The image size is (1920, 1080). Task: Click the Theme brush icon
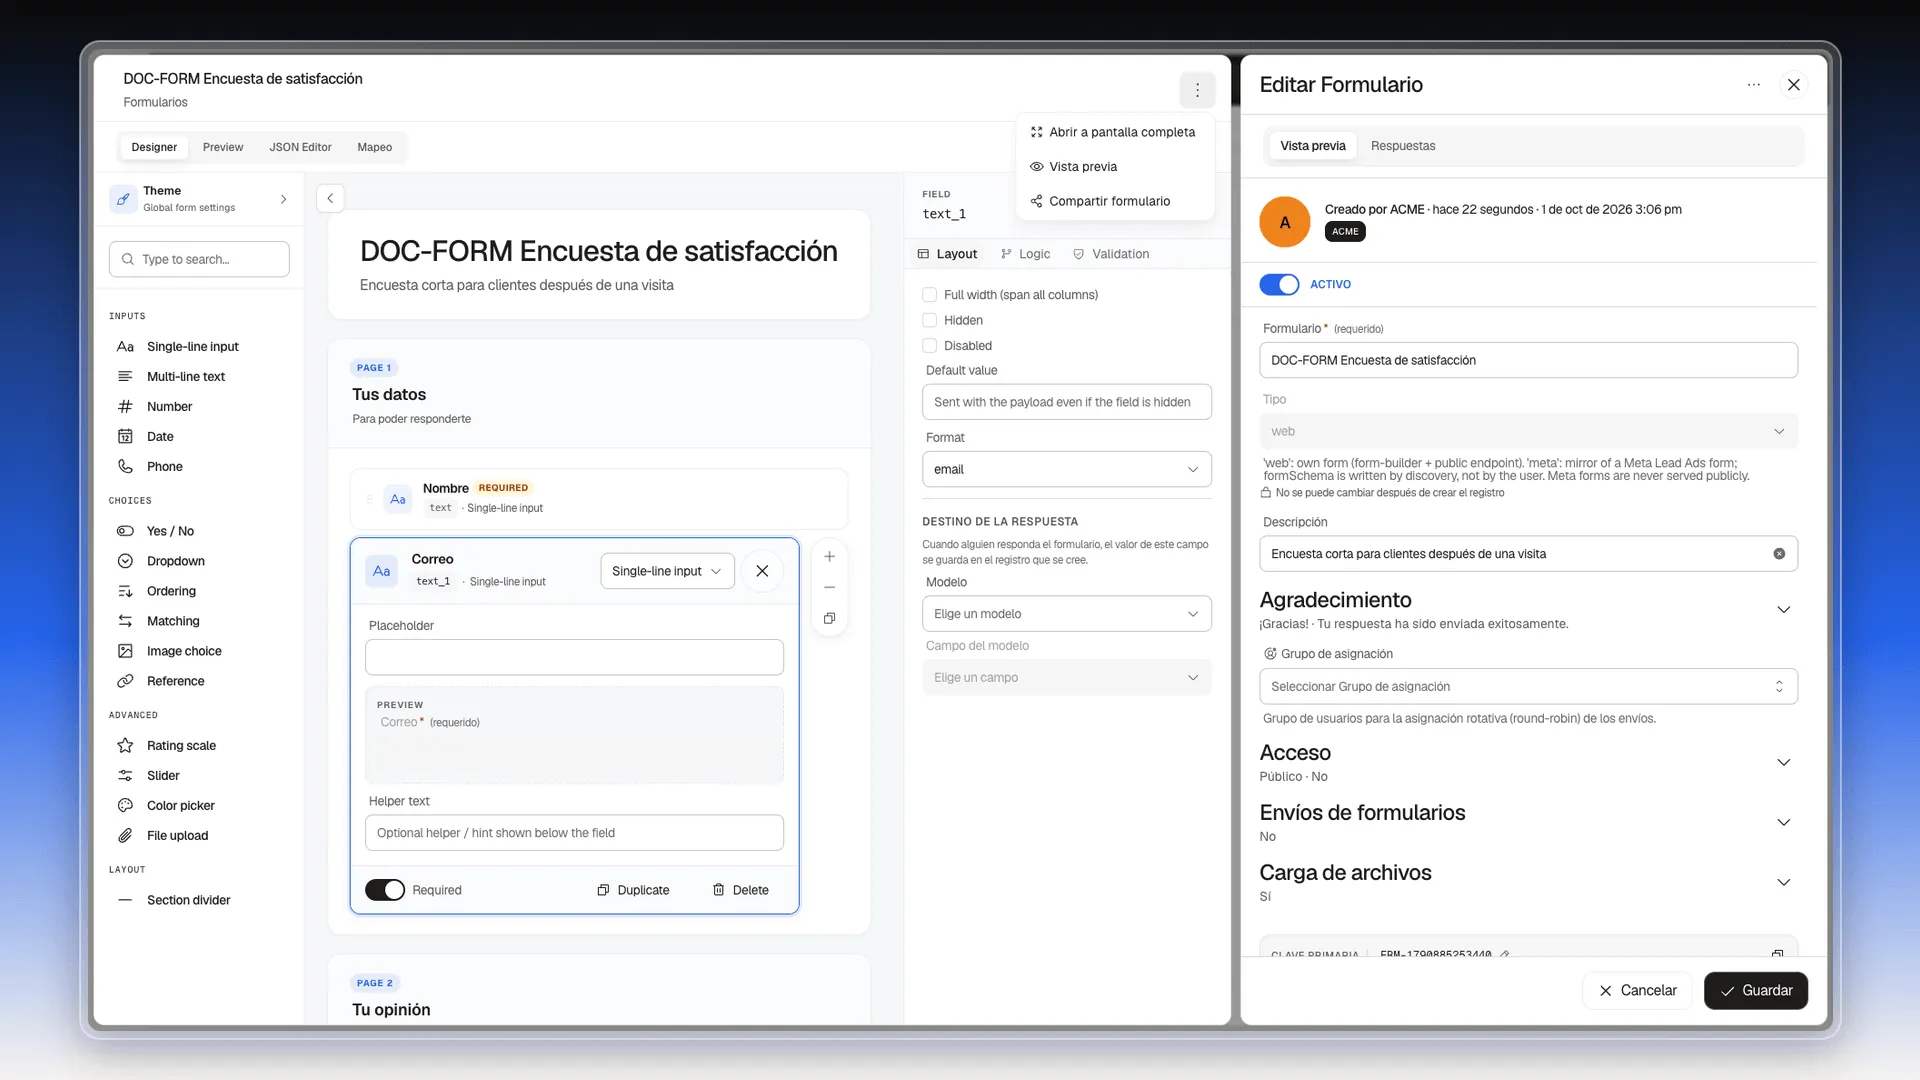pos(123,199)
